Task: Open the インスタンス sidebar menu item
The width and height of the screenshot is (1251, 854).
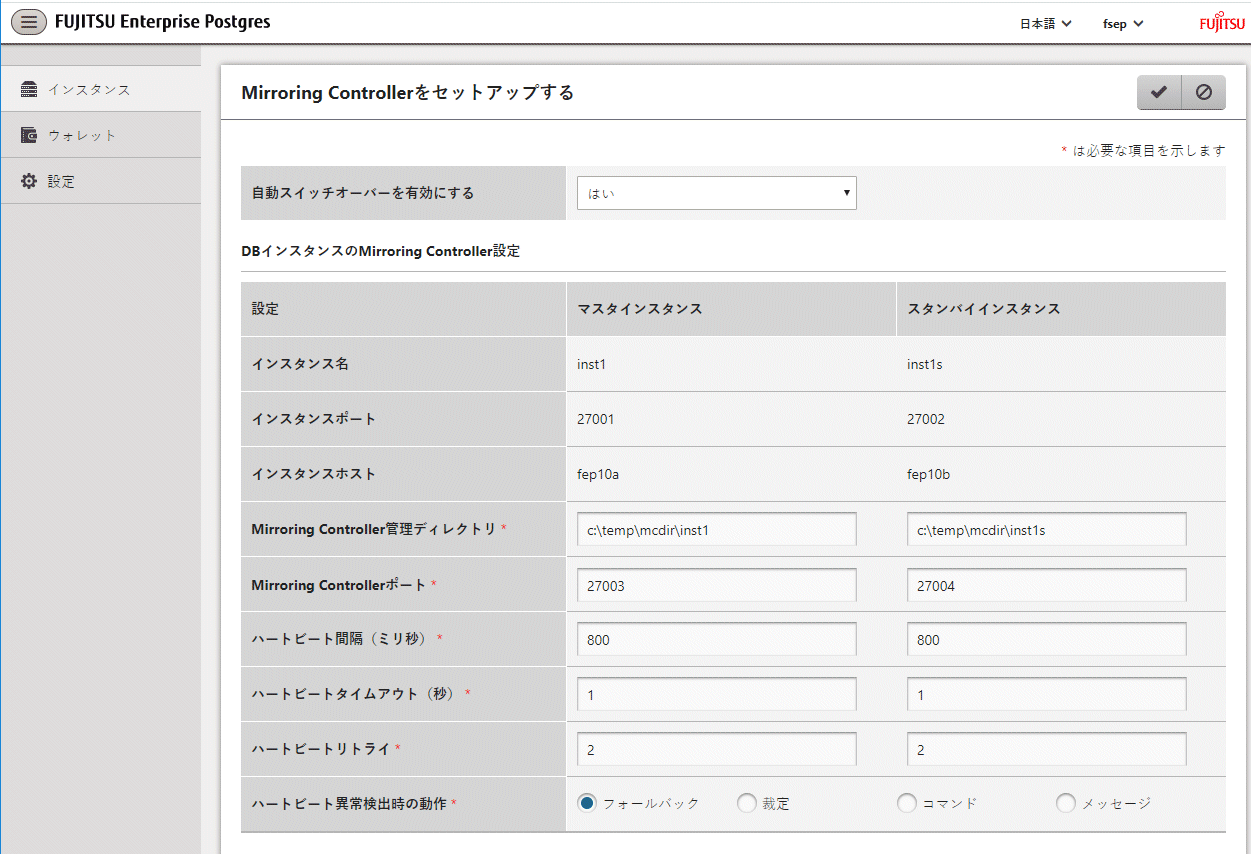Action: coord(101,89)
